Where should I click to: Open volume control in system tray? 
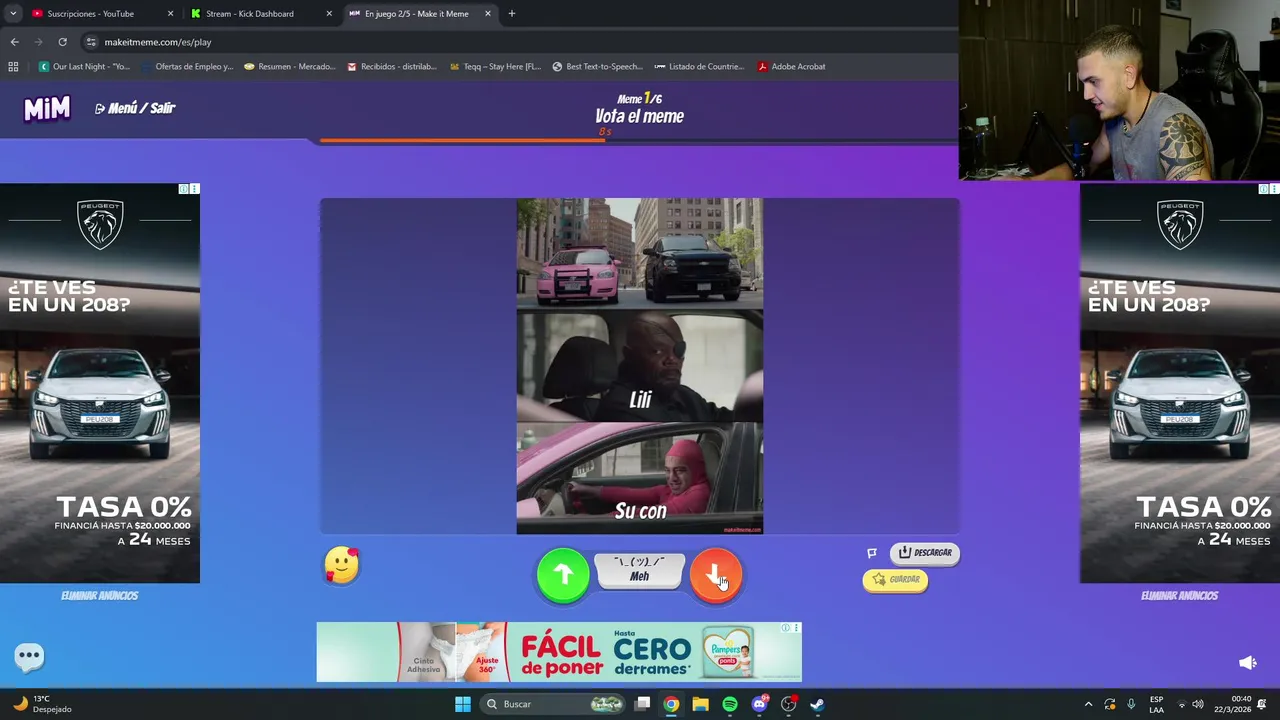[x=1198, y=704]
